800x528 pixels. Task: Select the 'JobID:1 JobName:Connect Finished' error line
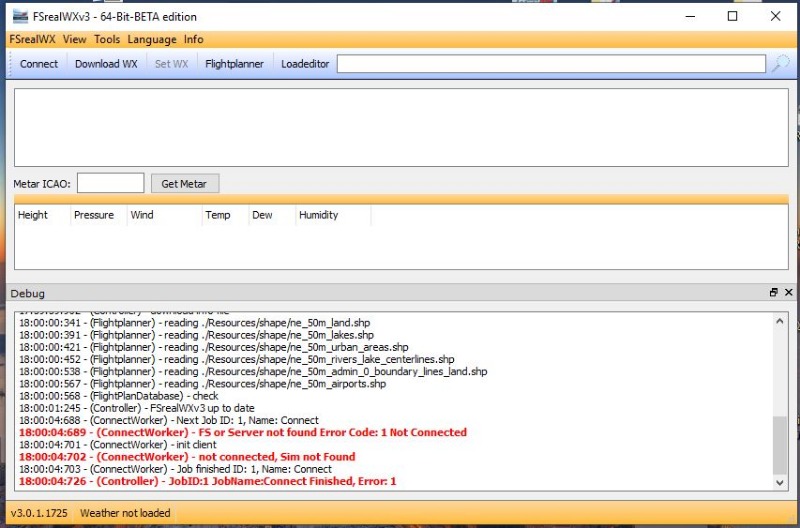tap(208, 481)
